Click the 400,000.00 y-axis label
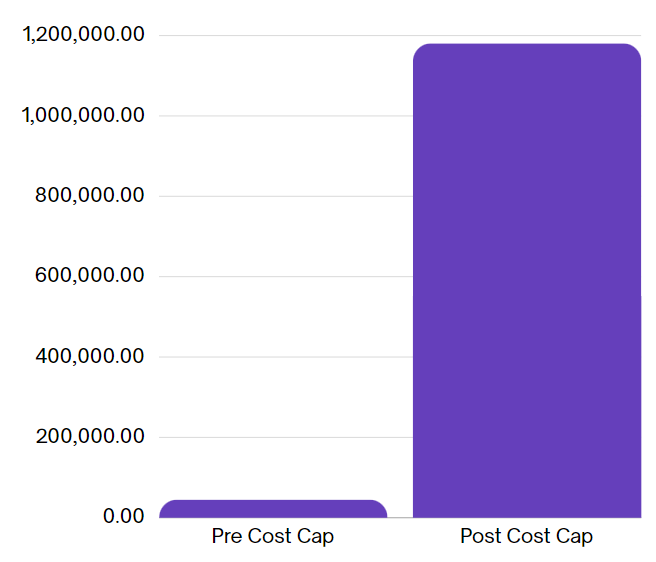 click(x=90, y=357)
